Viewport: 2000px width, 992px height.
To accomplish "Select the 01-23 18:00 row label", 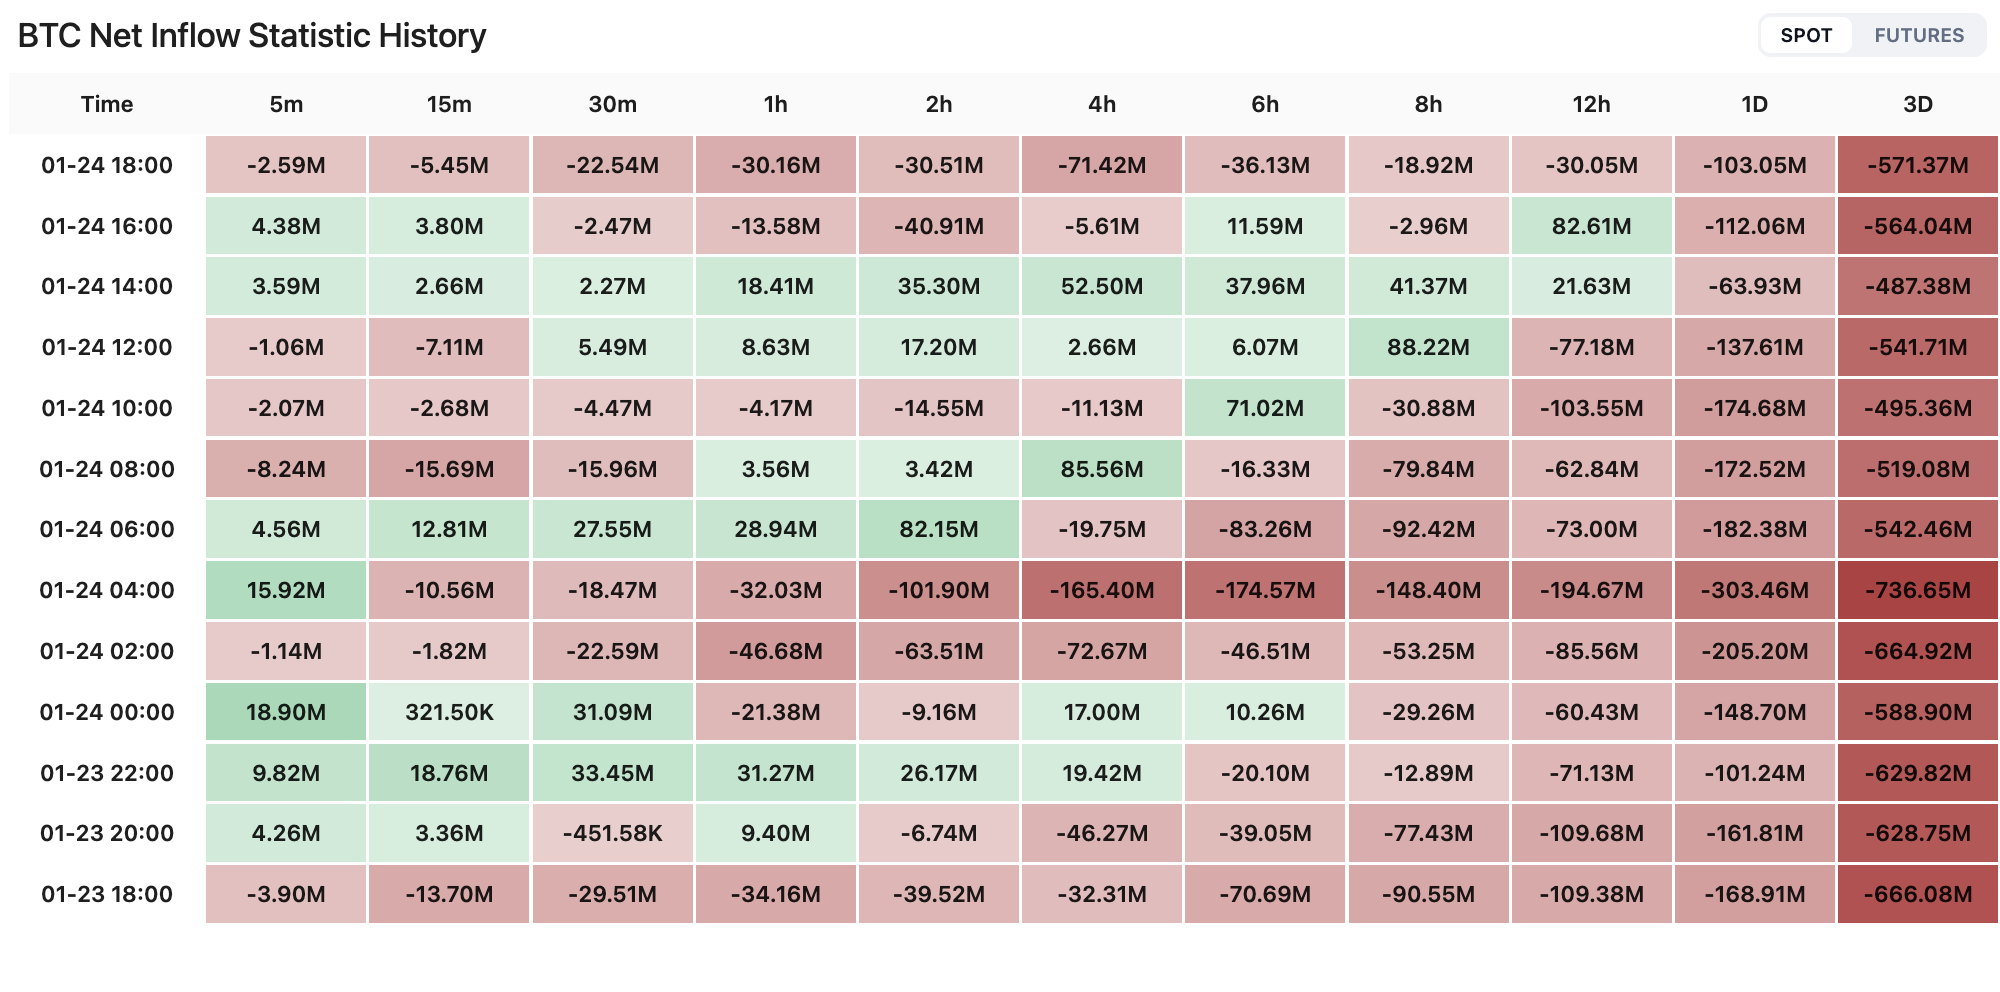I will coord(107,894).
